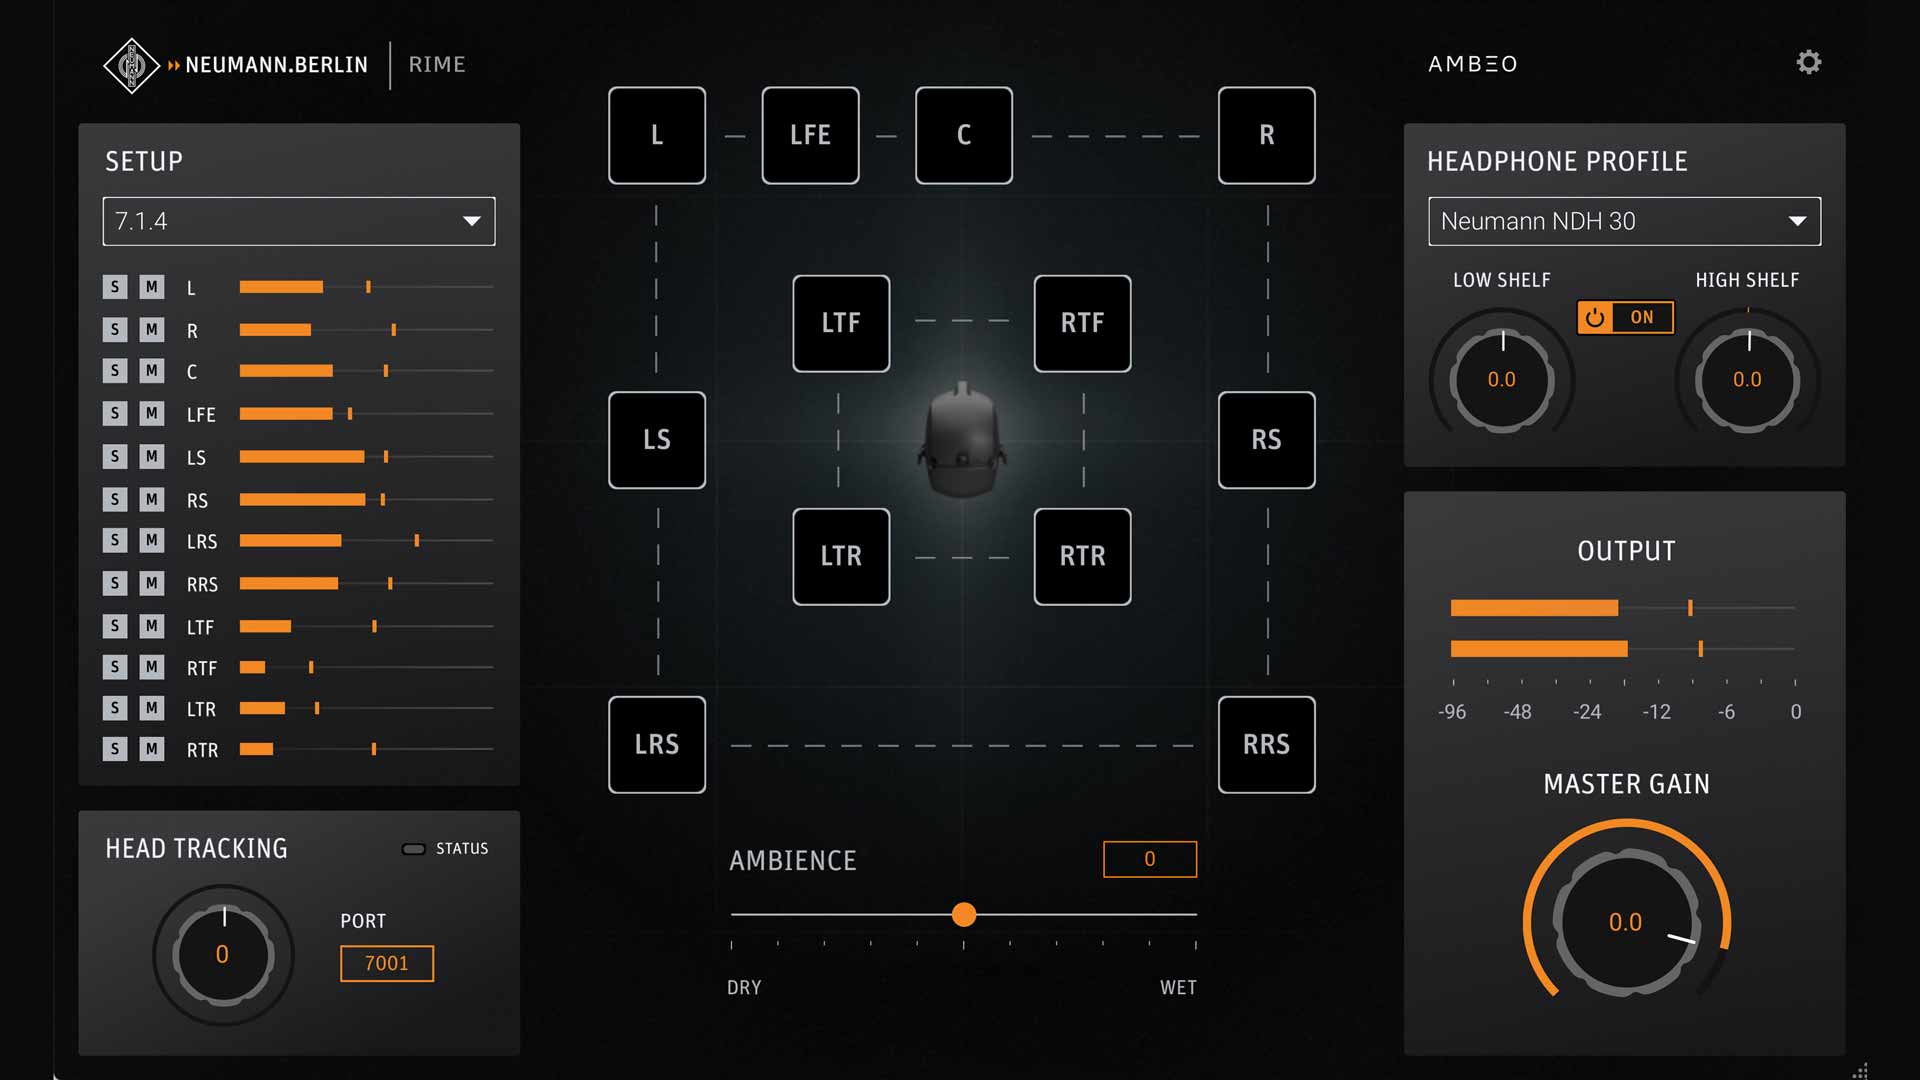Select the C center speaker node

coord(963,135)
